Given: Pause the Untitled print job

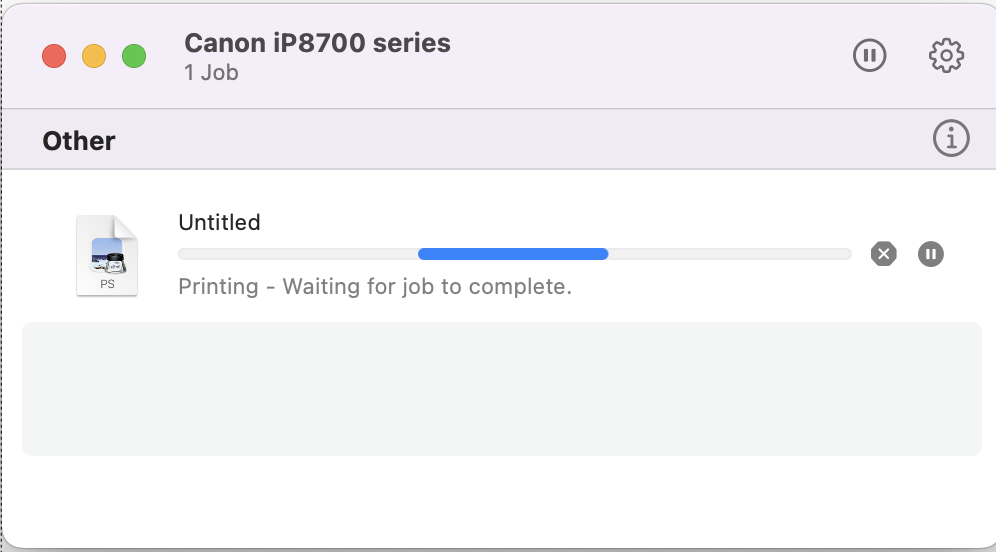Looking at the screenshot, I should point(930,254).
